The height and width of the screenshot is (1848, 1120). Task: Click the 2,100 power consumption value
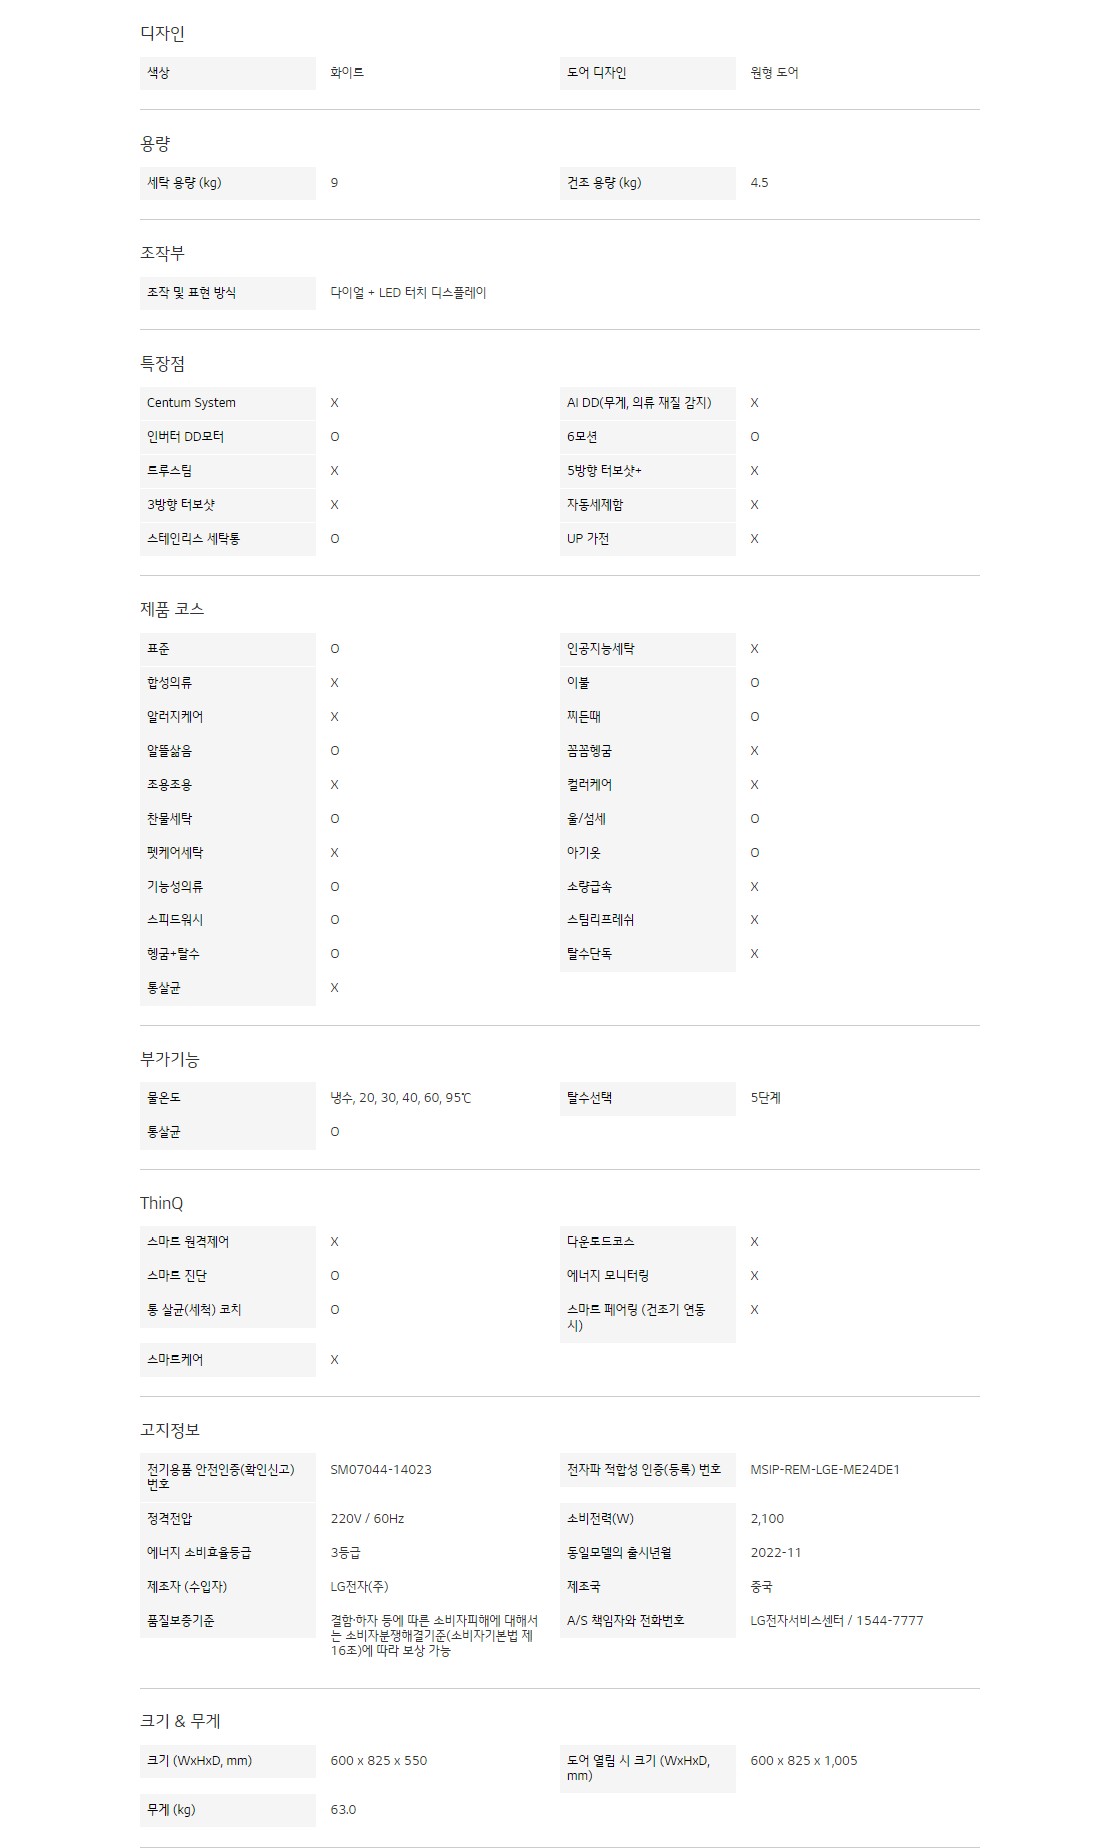tap(767, 1519)
